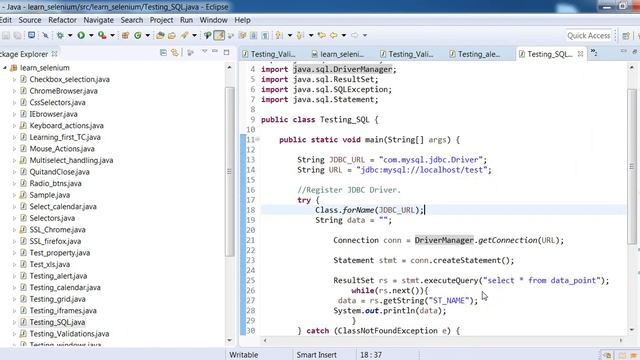The image size is (640, 360).
Task: Navigate back with yellow left arrow
Action: (x=334, y=36)
